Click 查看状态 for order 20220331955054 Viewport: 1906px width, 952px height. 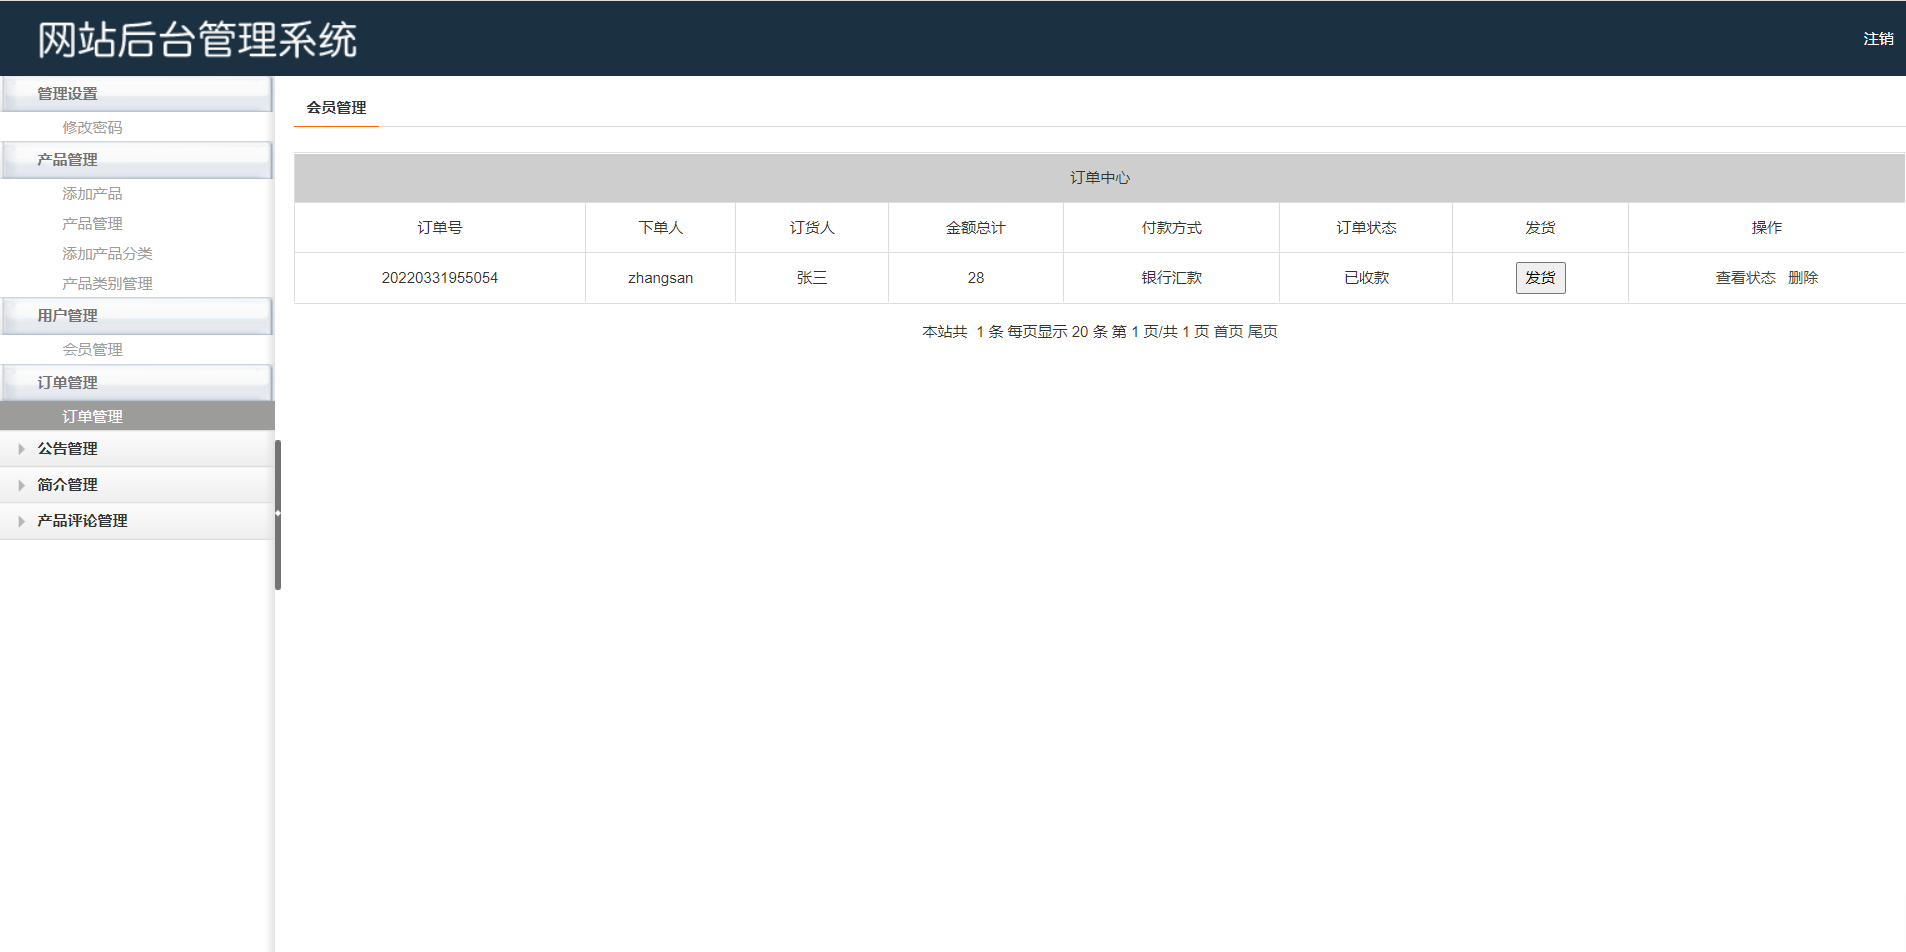click(1745, 278)
